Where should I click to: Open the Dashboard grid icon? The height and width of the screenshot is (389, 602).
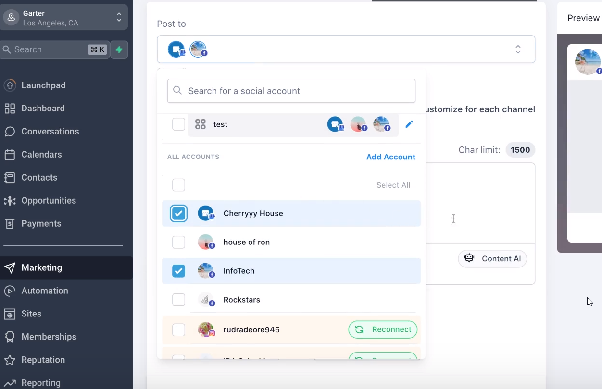10,108
